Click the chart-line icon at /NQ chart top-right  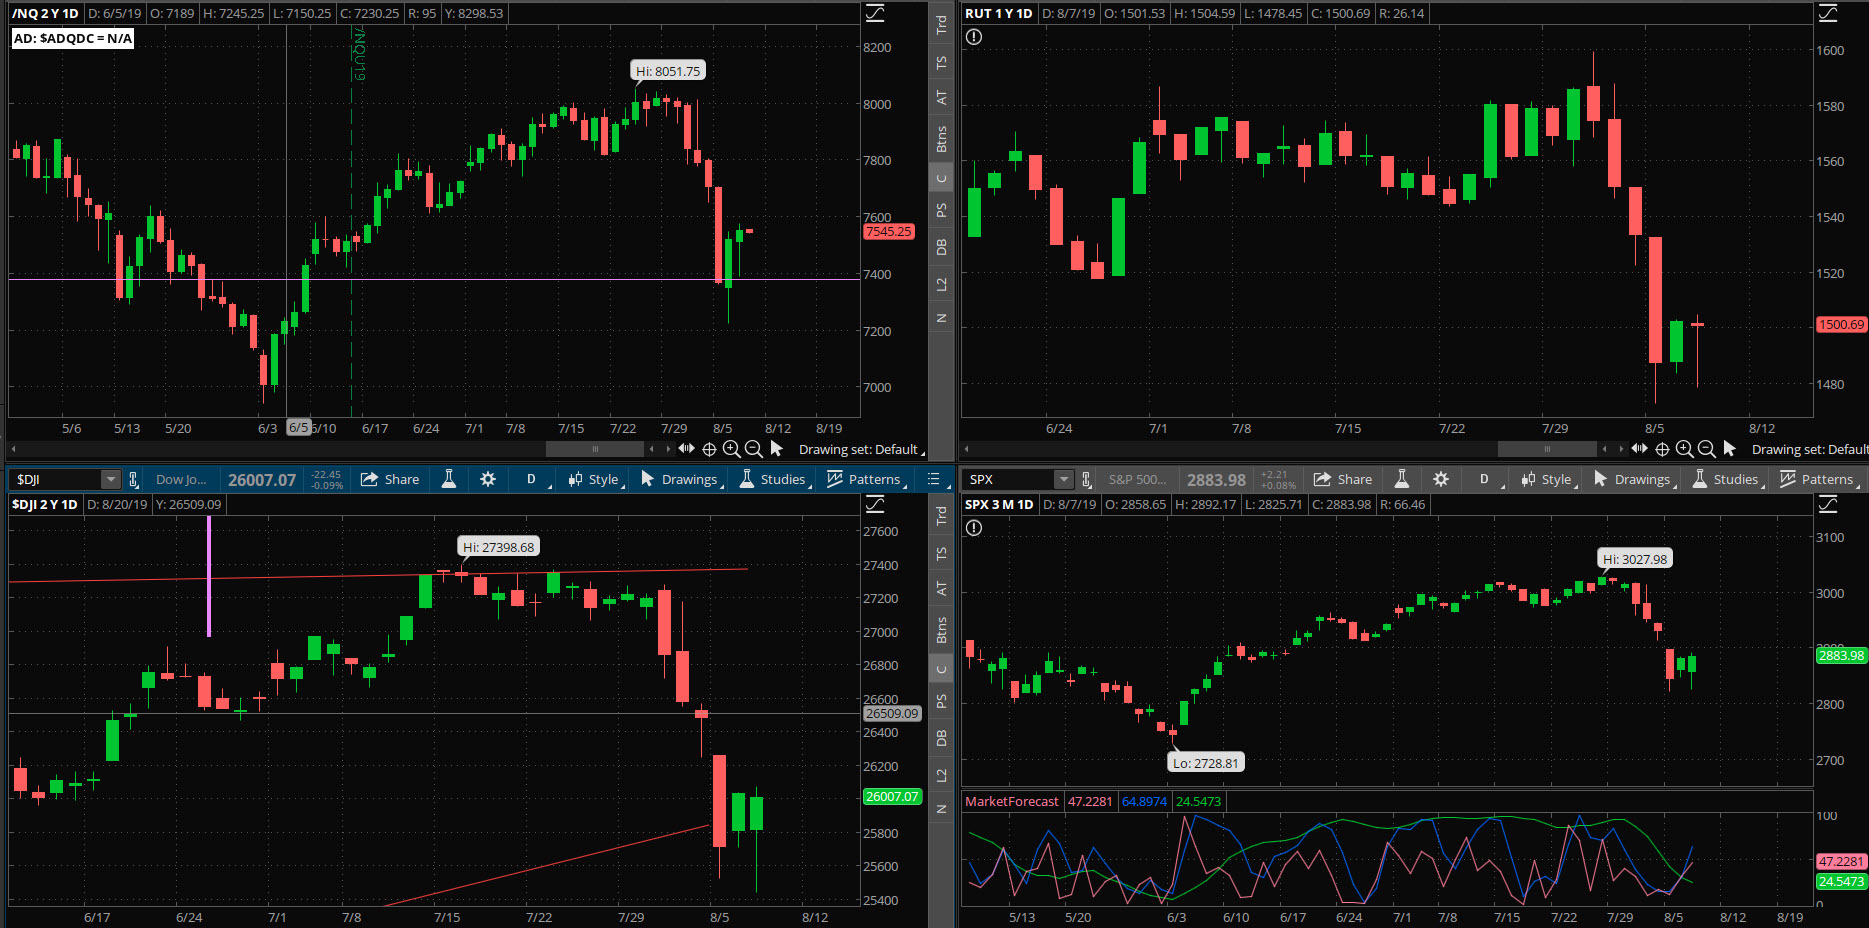click(875, 13)
